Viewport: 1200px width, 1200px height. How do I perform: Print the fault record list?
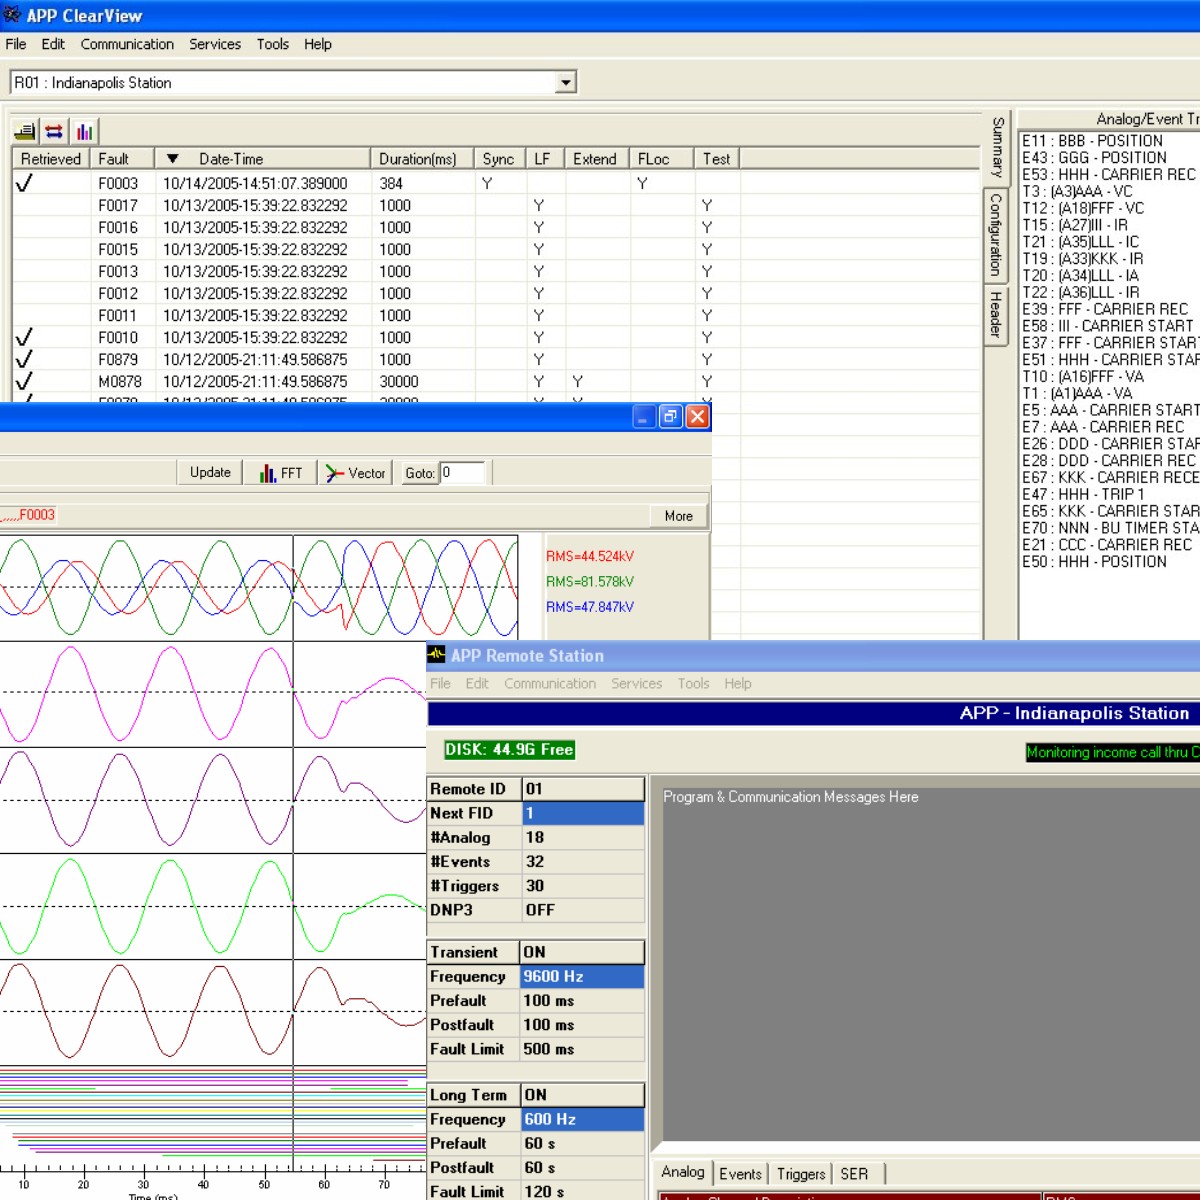(x=23, y=130)
